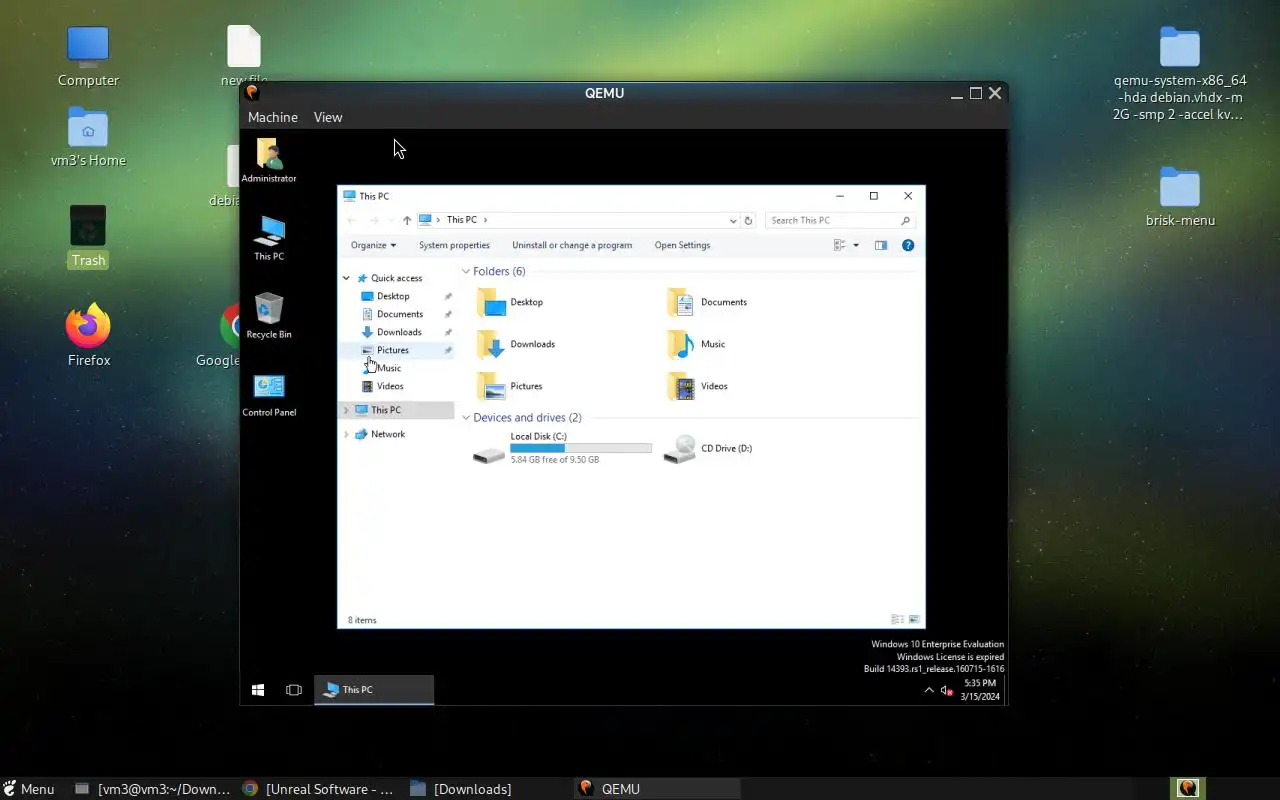Click Uninstall or change a program
Screen dimensions: 1280x800
tap(572, 245)
